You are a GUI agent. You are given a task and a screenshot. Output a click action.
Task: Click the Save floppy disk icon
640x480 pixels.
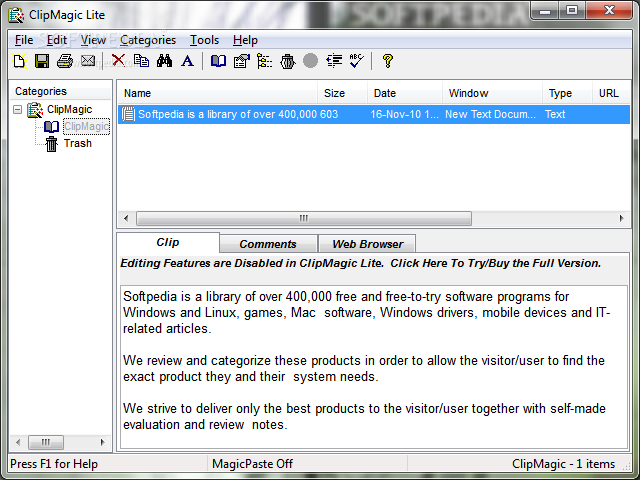[42, 61]
